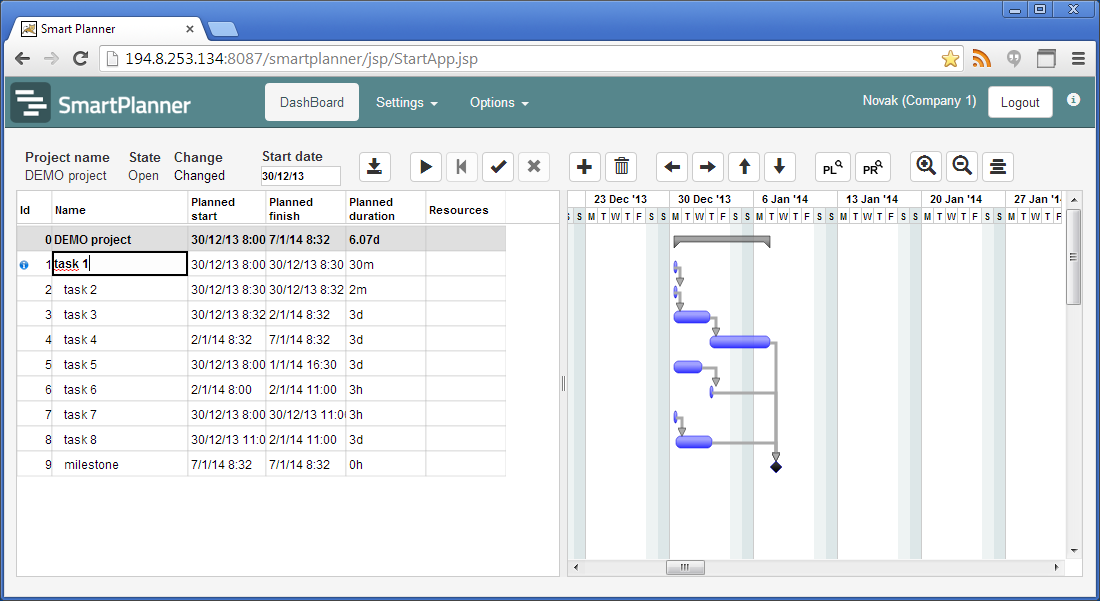Click the info icon on task 1 row
1100x601 pixels.
pyautogui.click(x=24, y=265)
